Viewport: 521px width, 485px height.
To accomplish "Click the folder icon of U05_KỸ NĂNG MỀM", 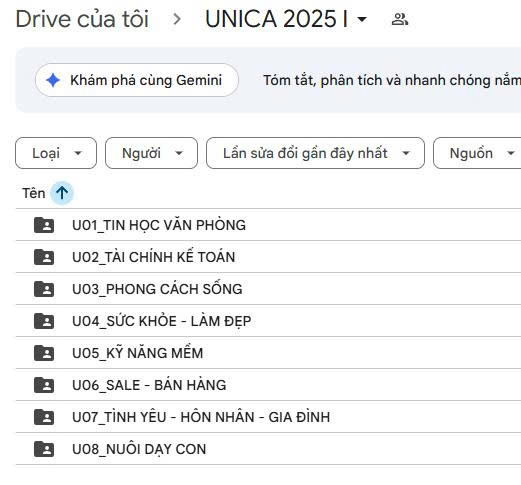I will tap(44, 353).
